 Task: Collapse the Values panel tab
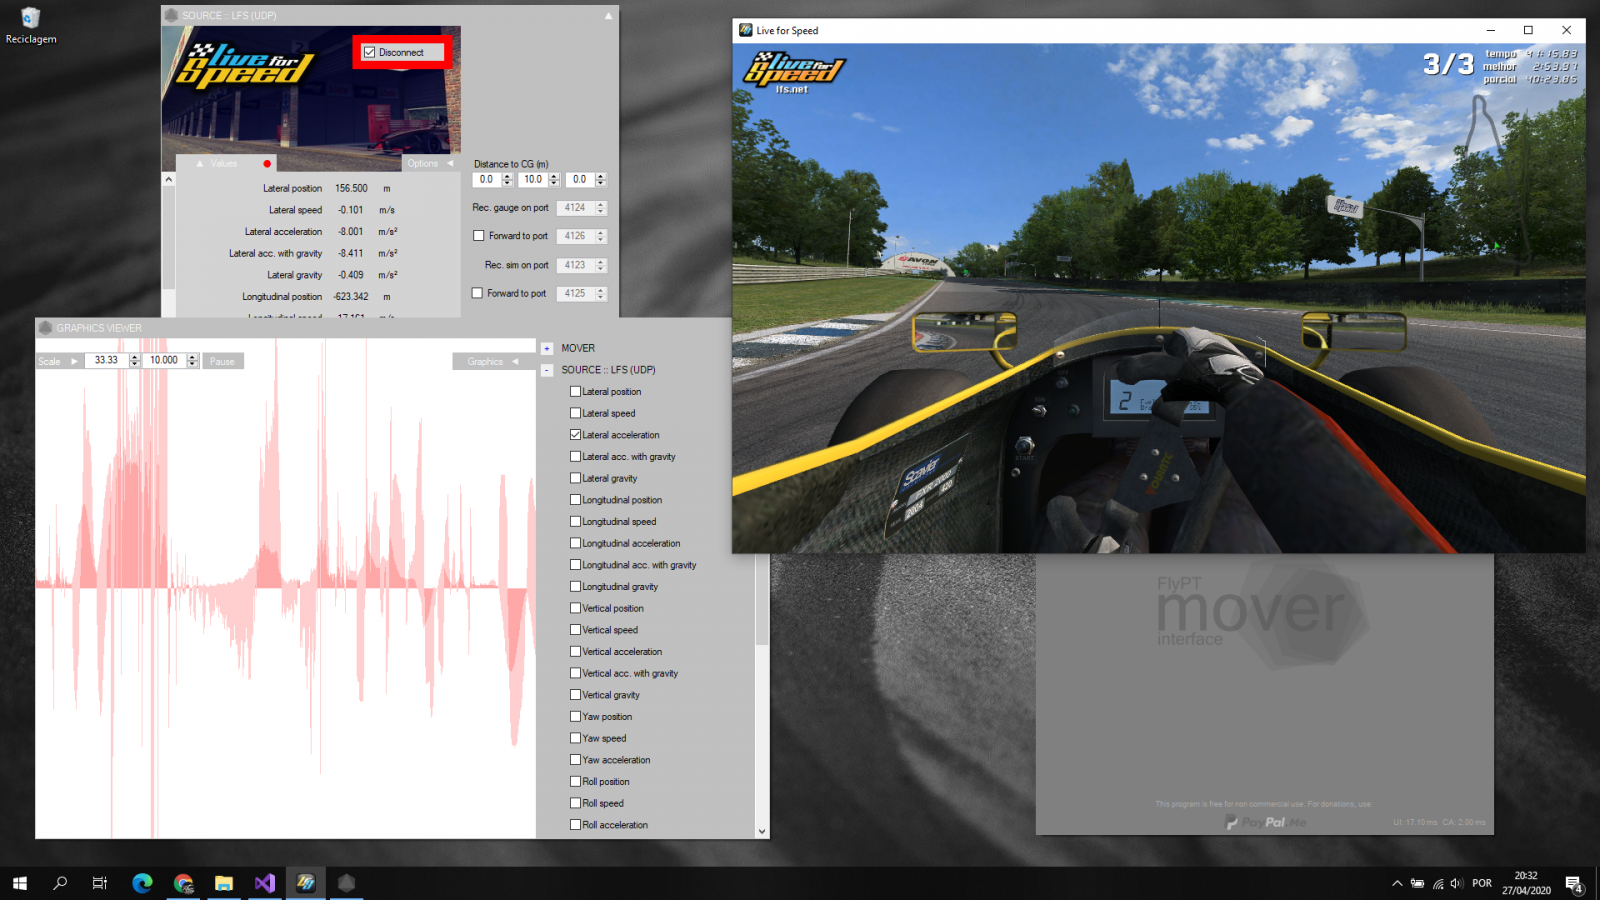199,163
